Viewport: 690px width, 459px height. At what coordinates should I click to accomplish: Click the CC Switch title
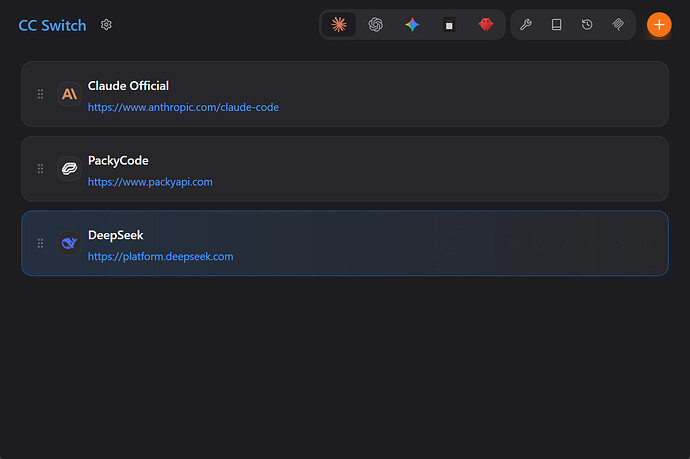[x=52, y=26]
